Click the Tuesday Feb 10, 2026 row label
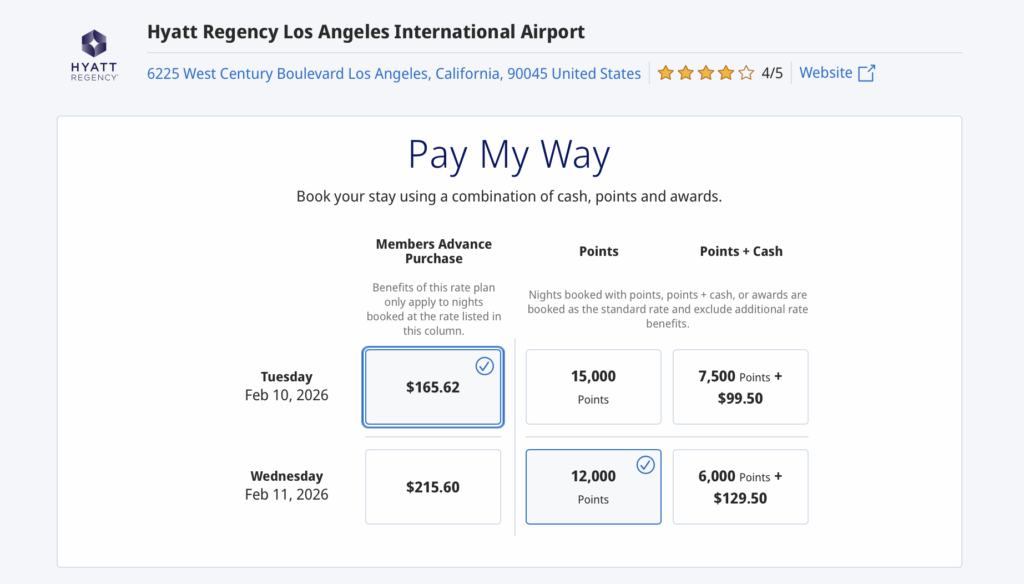 coord(286,386)
